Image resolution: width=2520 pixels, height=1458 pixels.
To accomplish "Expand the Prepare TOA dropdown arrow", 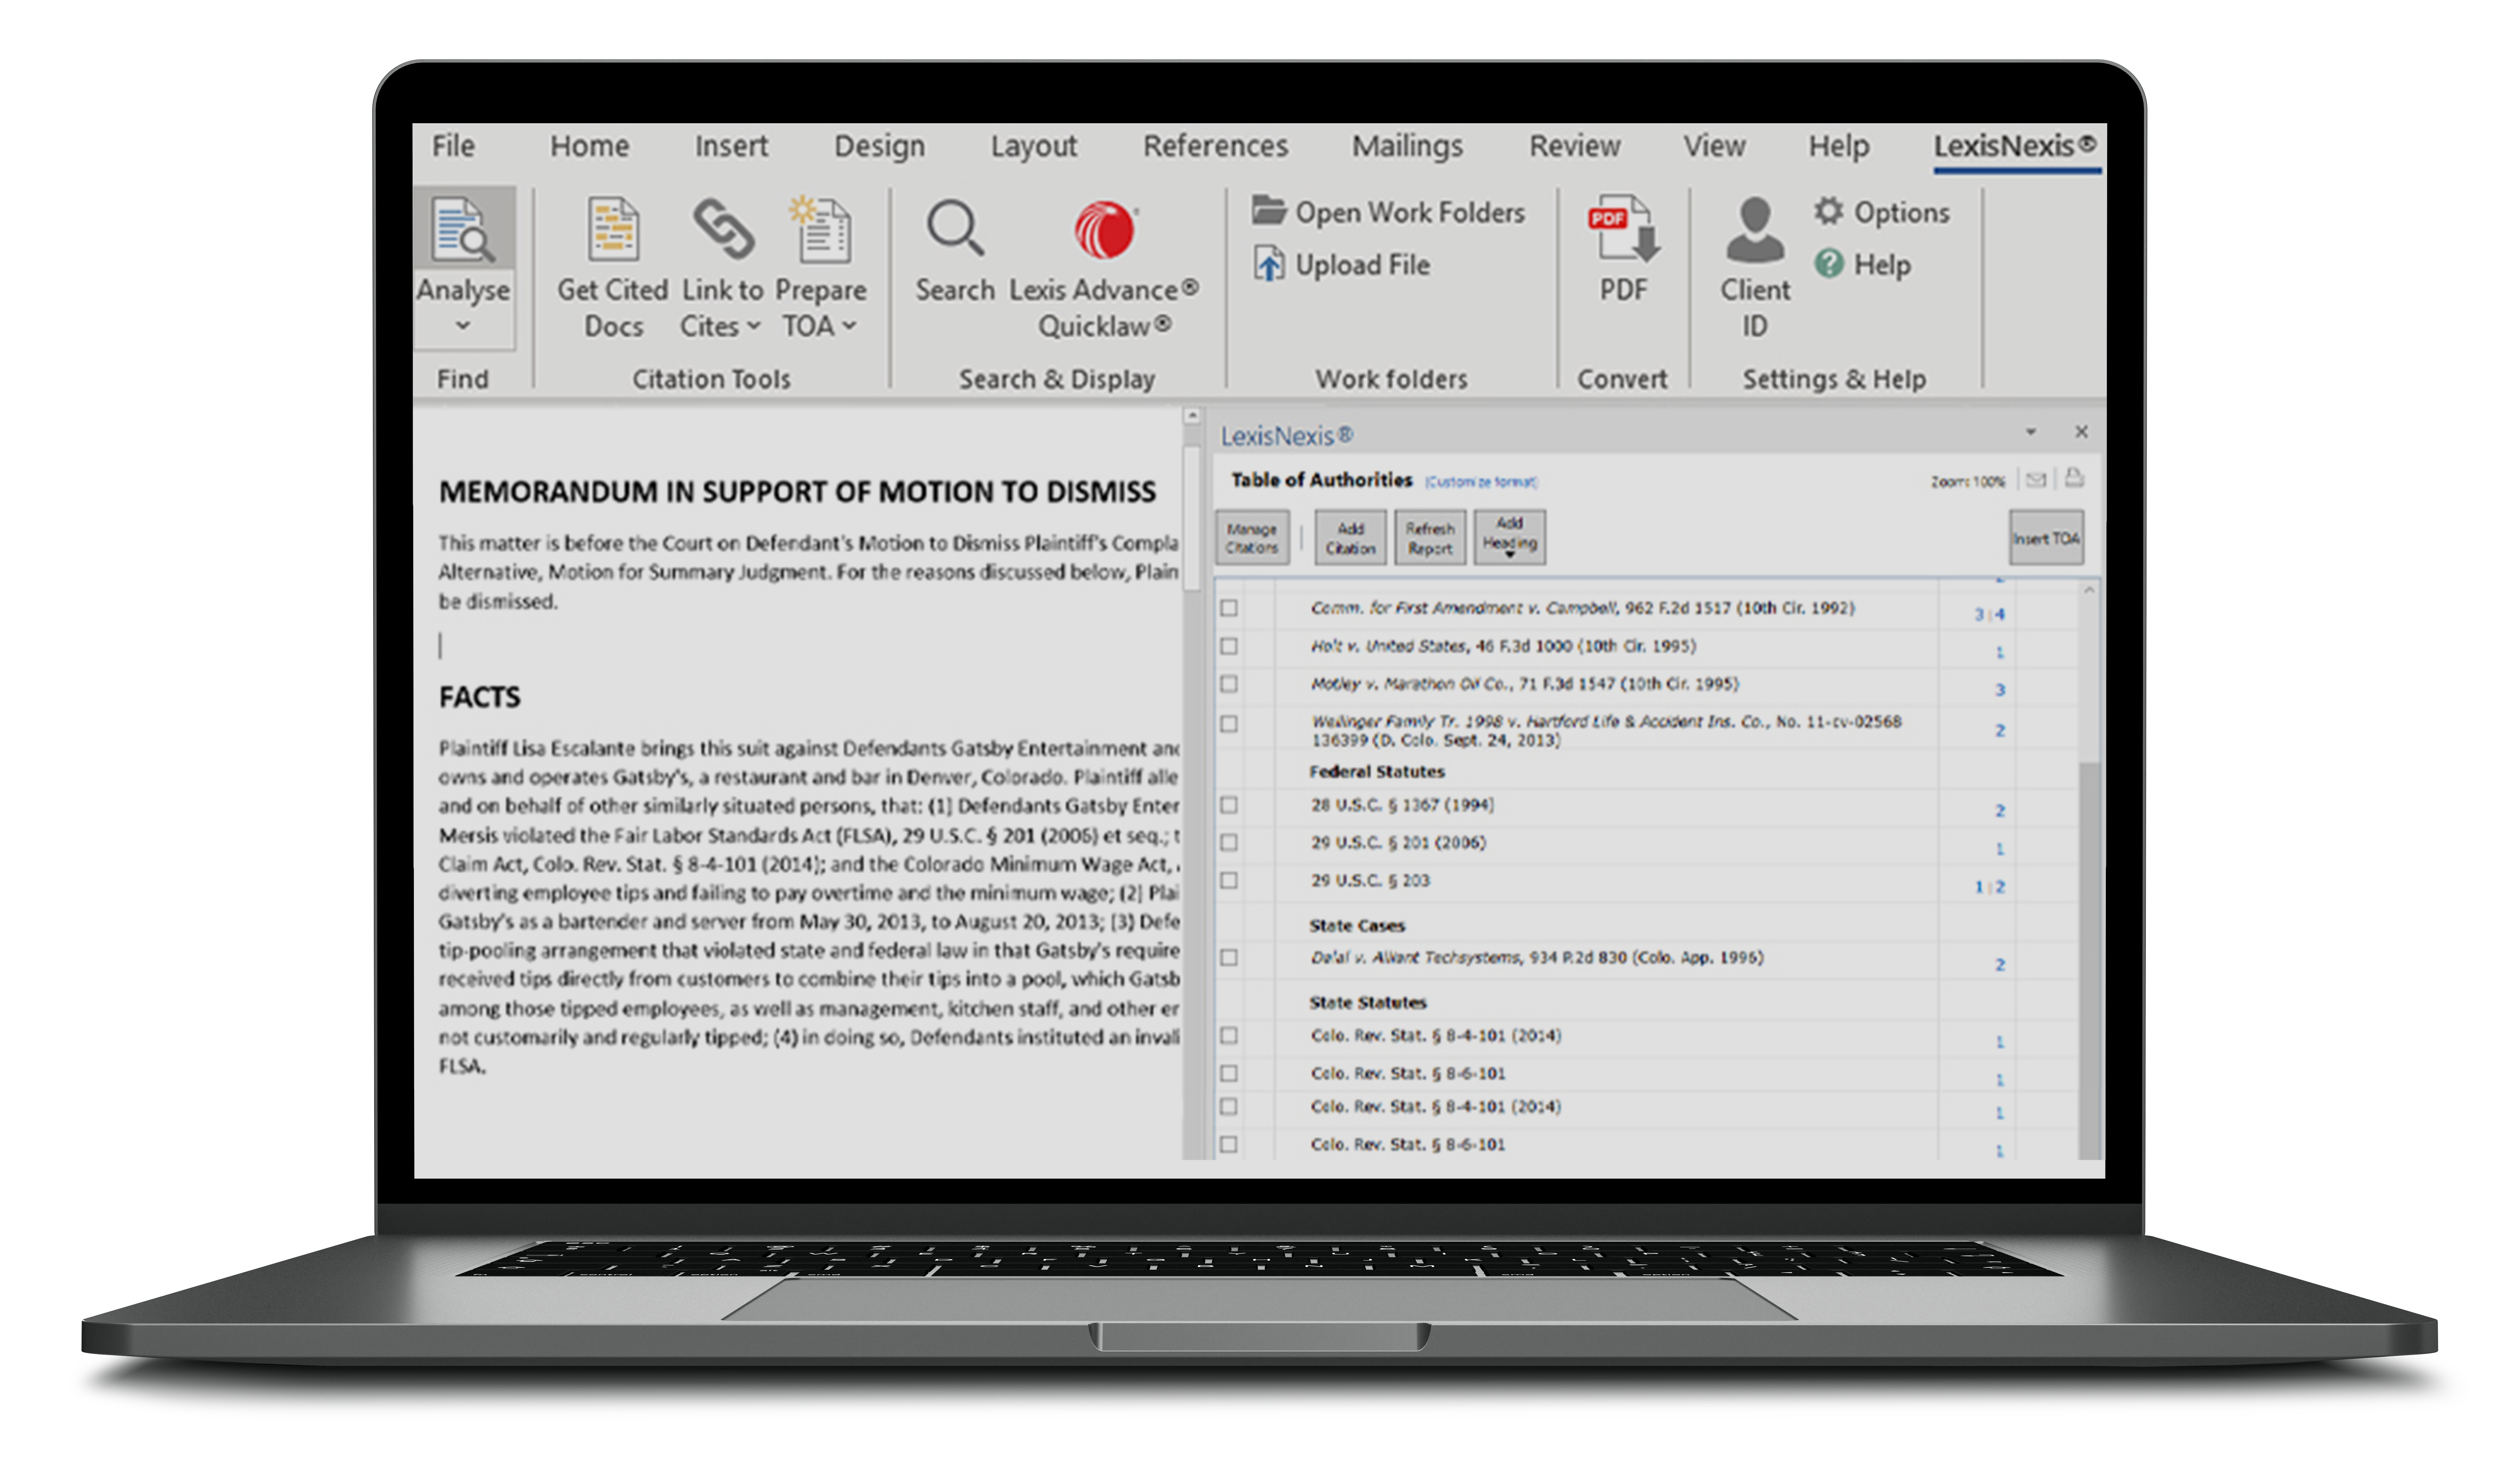I will tap(849, 326).
